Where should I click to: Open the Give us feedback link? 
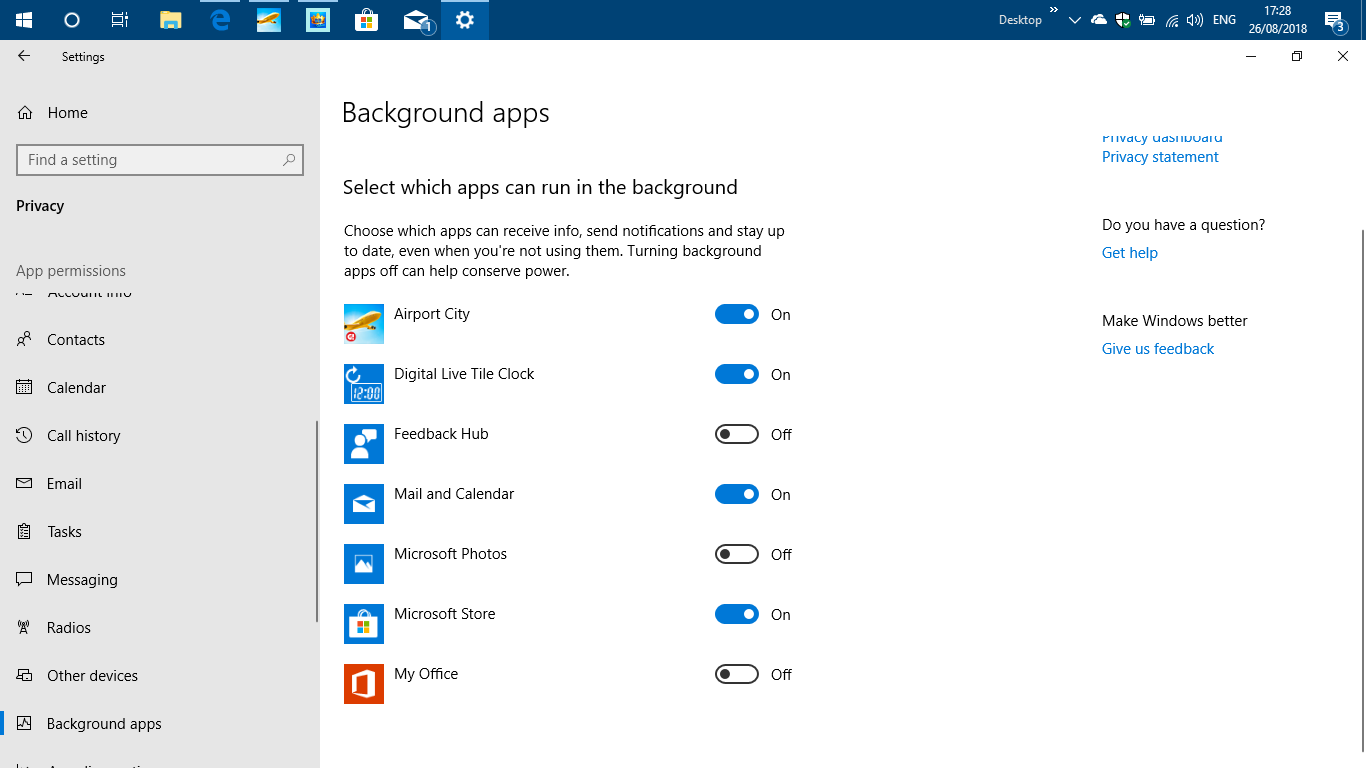[x=1158, y=349]
